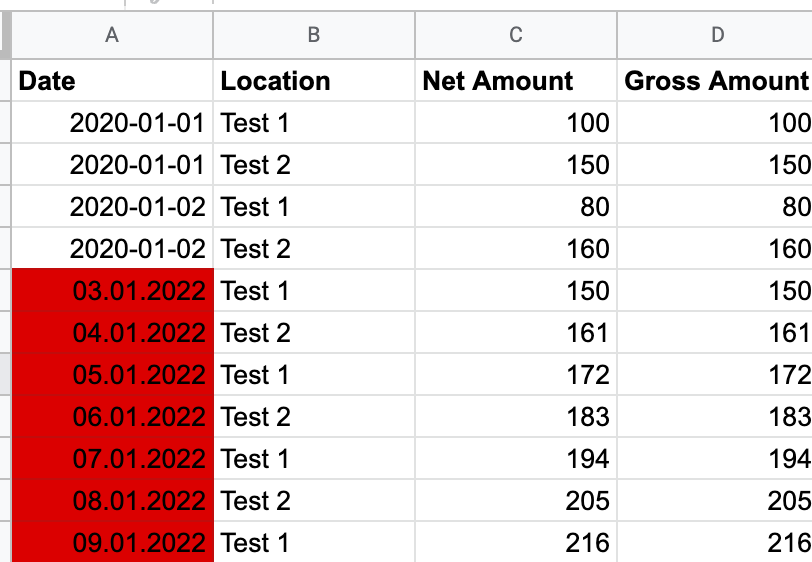Select Gross Amount cell with value 183
This screenshot has height=562, width=812.
pyautogui.click(x=715, y=416)
